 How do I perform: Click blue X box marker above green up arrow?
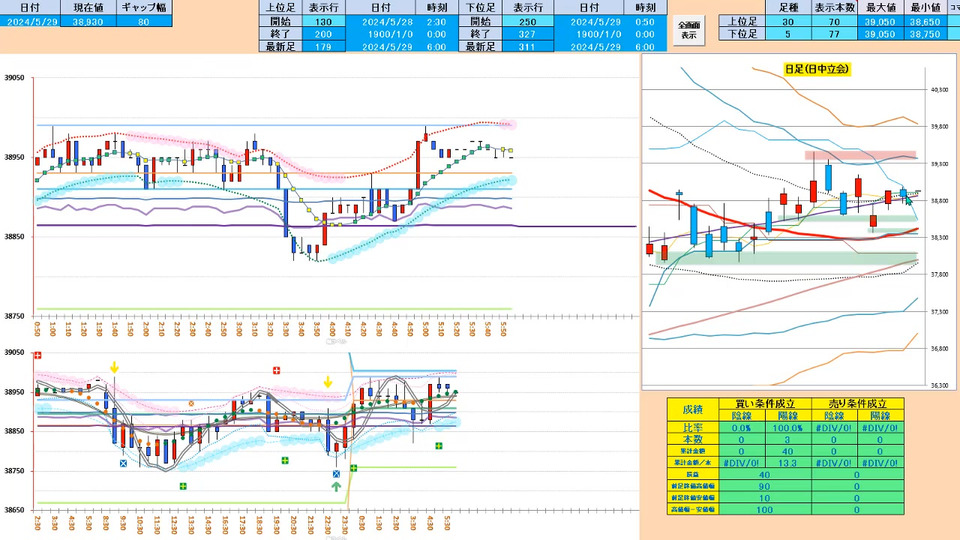[336, 474]
